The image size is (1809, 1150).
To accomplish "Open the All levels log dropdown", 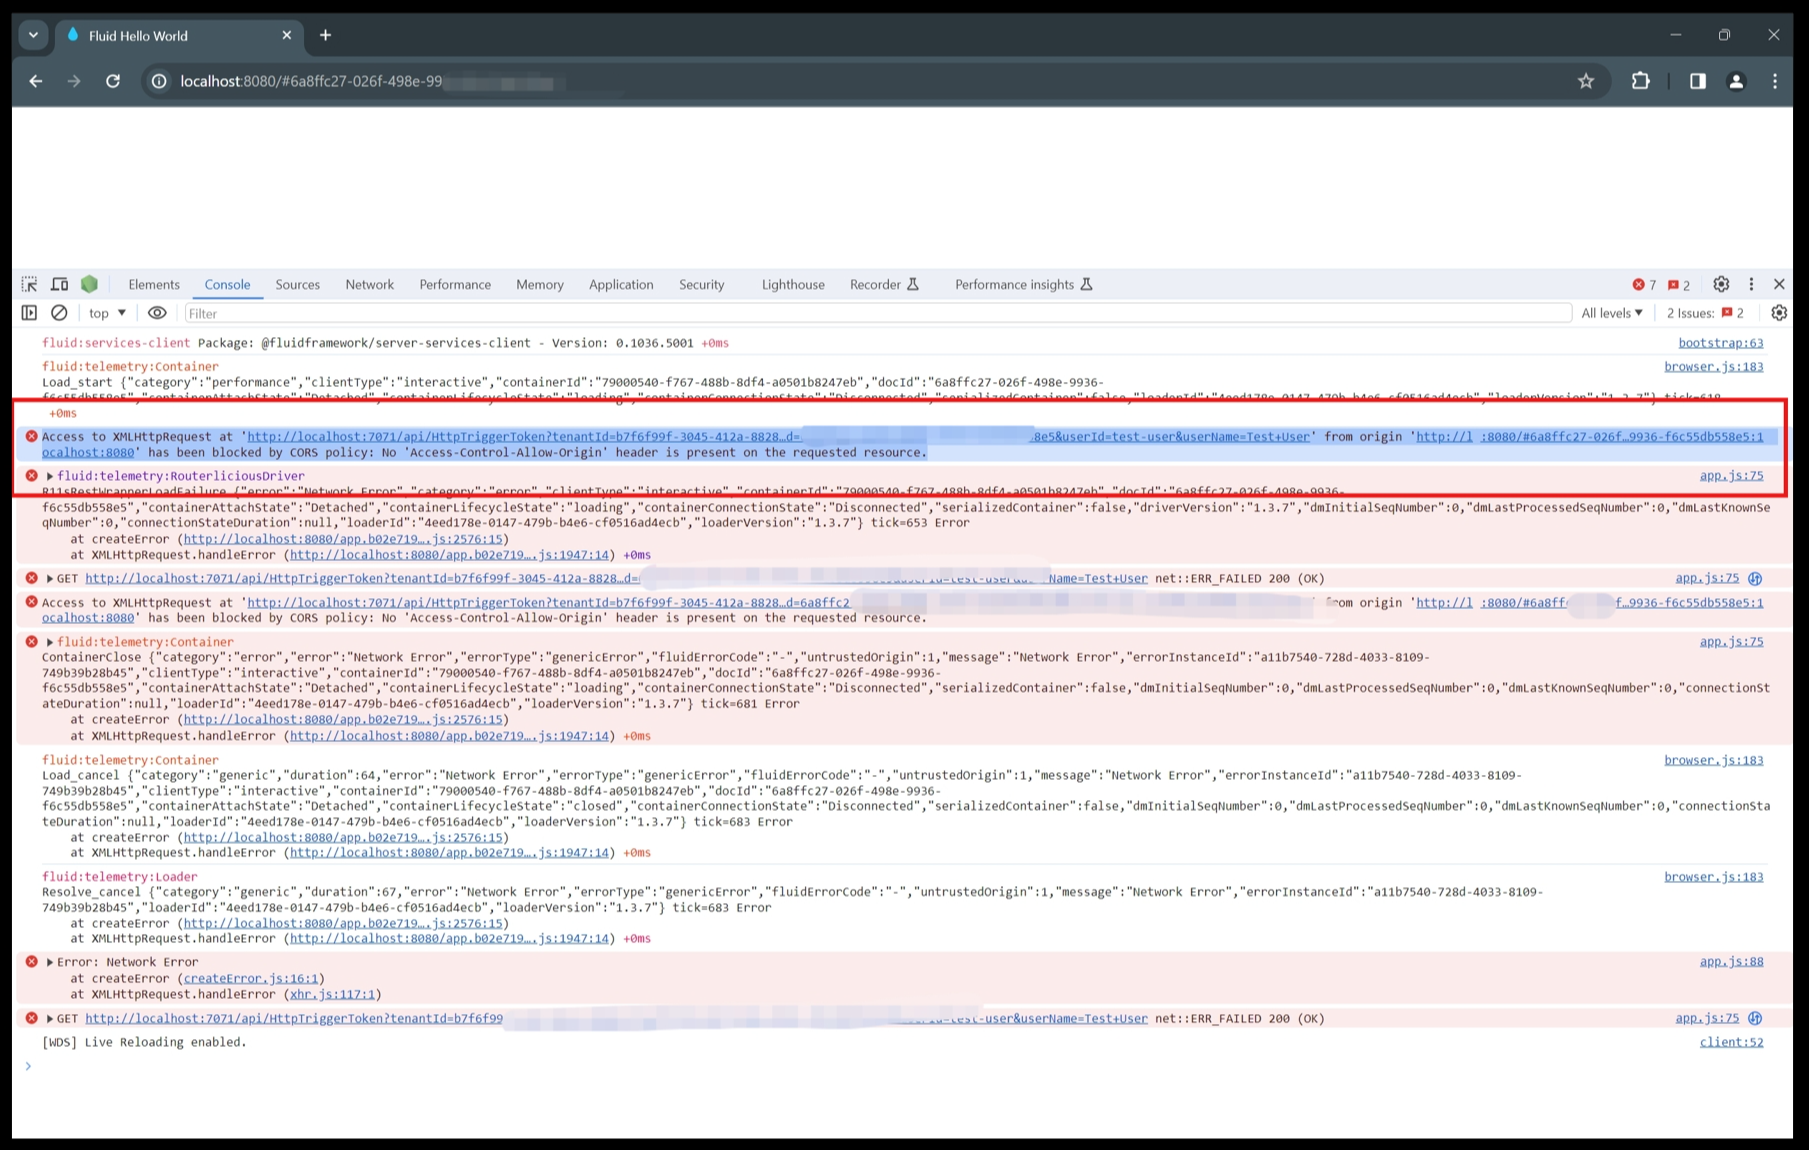I will click(1611, 313).
